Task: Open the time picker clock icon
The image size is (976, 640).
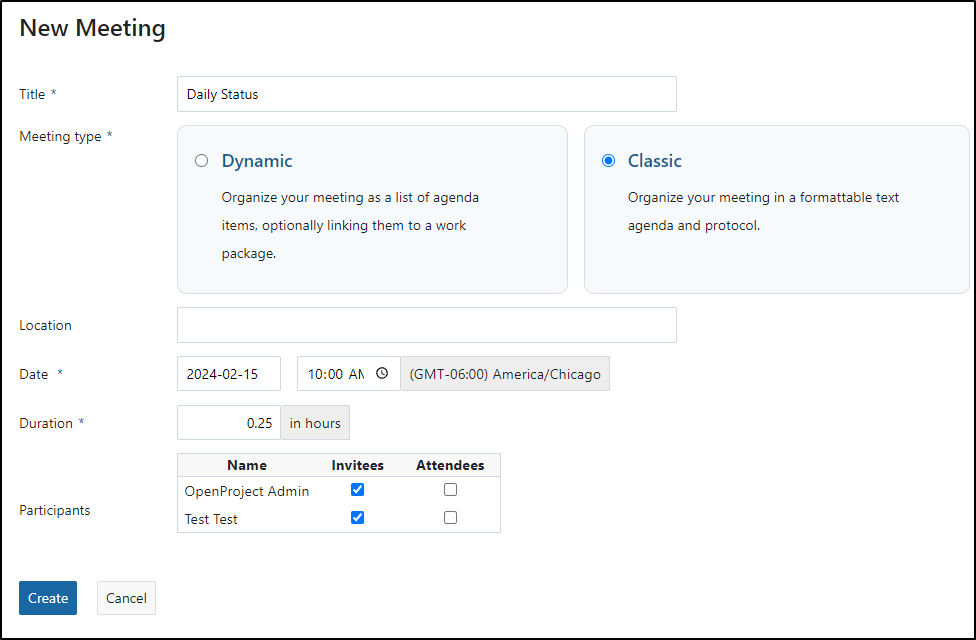Action: (x=382, y=373)
